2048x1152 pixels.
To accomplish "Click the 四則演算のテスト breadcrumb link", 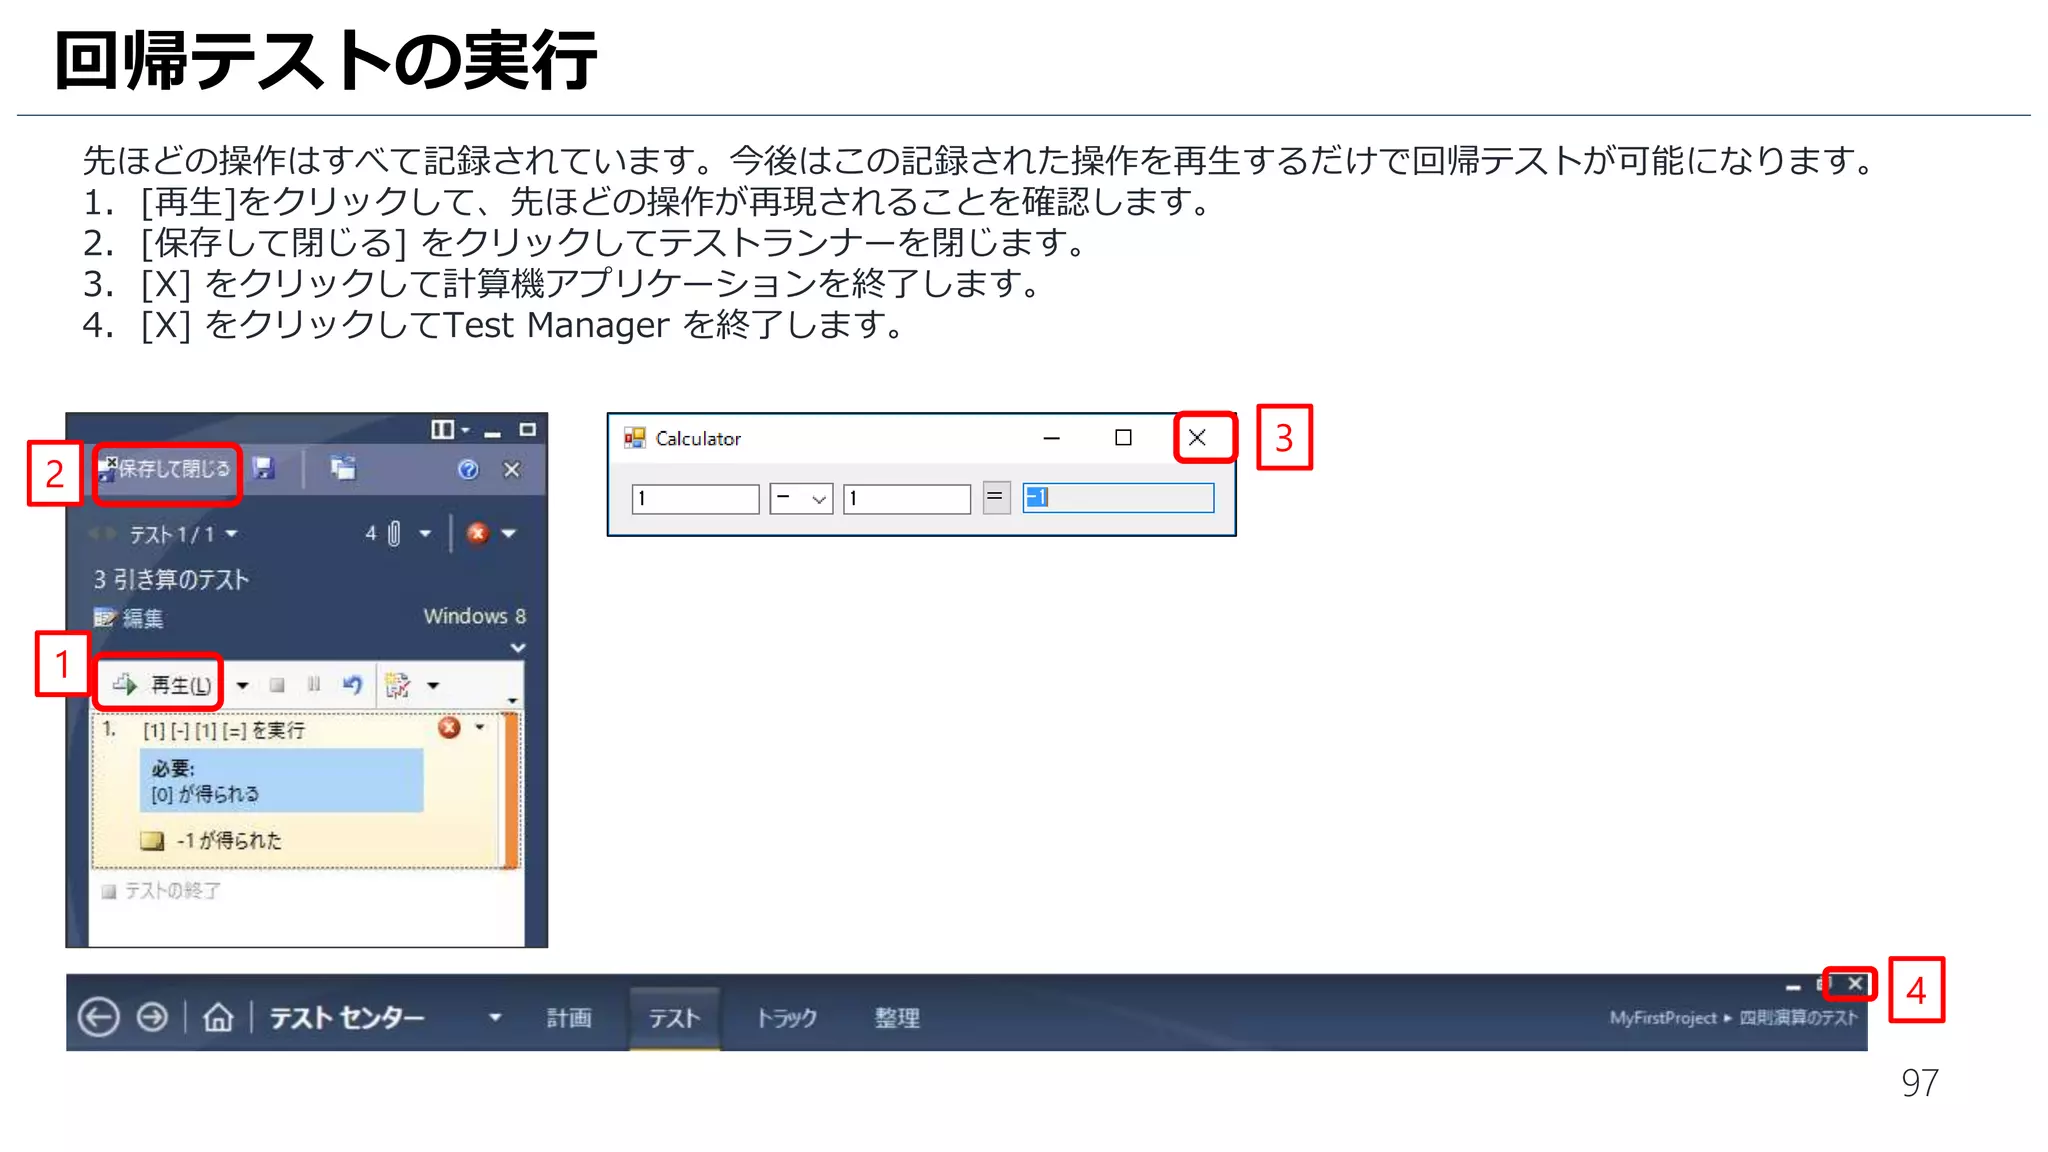I will coord(1798,1018).
